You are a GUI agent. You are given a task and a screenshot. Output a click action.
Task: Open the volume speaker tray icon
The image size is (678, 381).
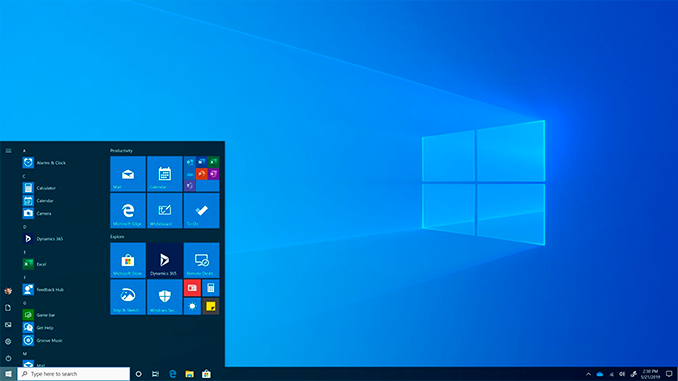coord(622,374)
